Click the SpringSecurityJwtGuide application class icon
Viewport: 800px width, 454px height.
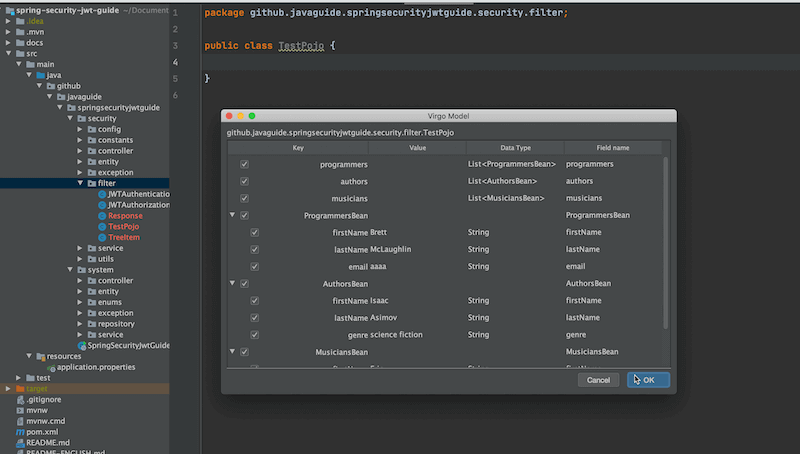click(x=82, y=345)
